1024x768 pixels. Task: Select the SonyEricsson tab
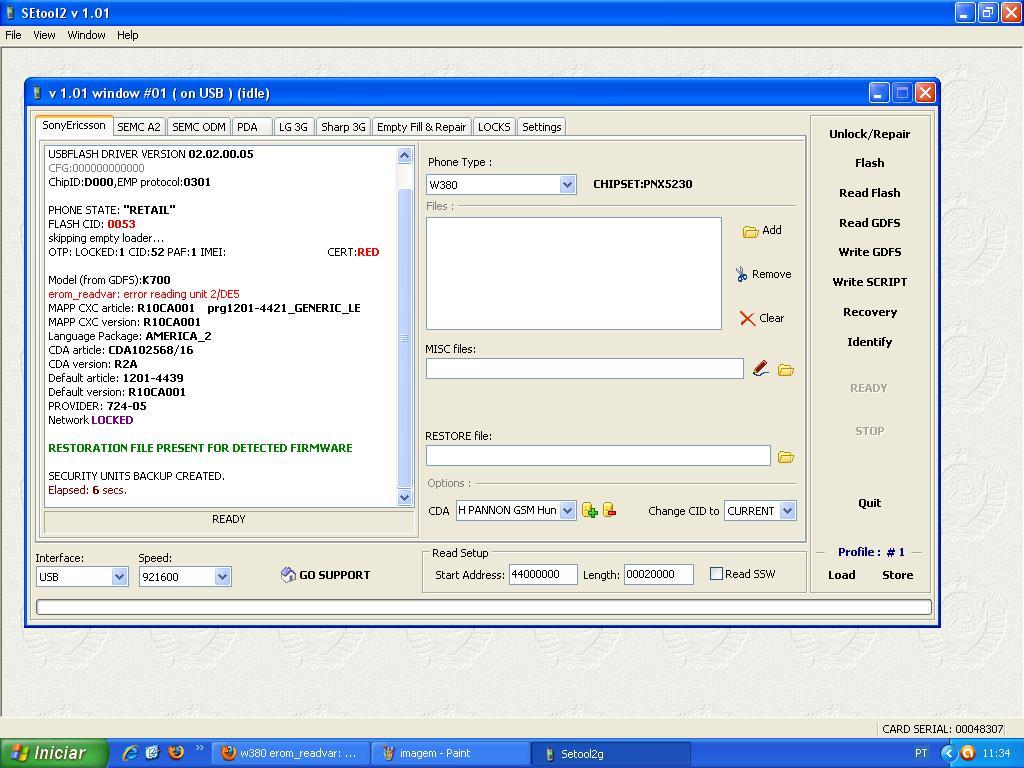[x=74, y=125]
